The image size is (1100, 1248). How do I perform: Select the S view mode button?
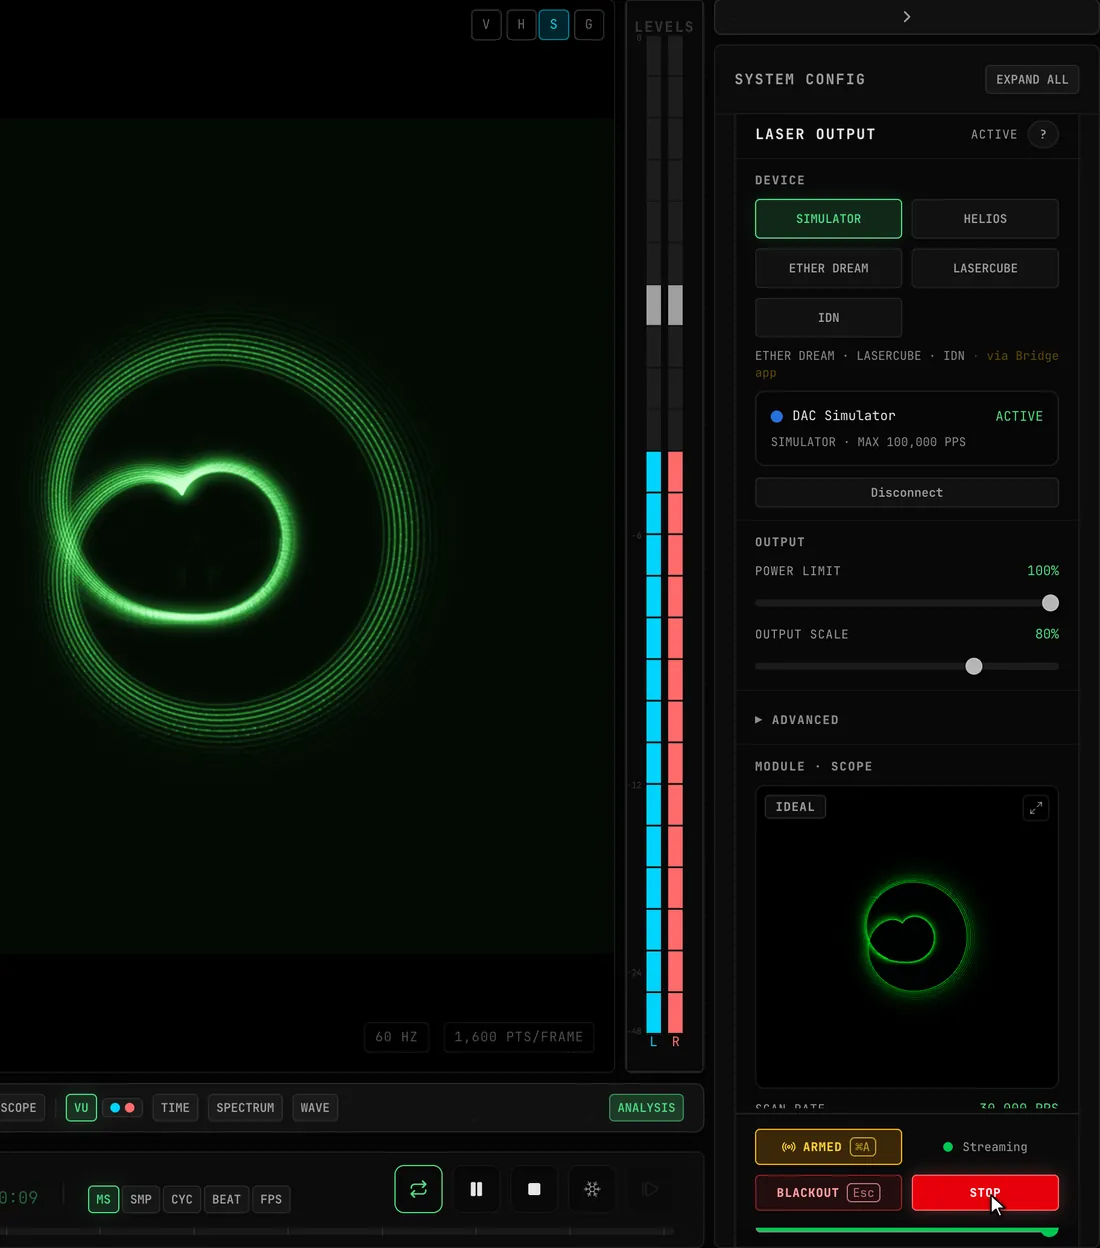tap(554, 25)
